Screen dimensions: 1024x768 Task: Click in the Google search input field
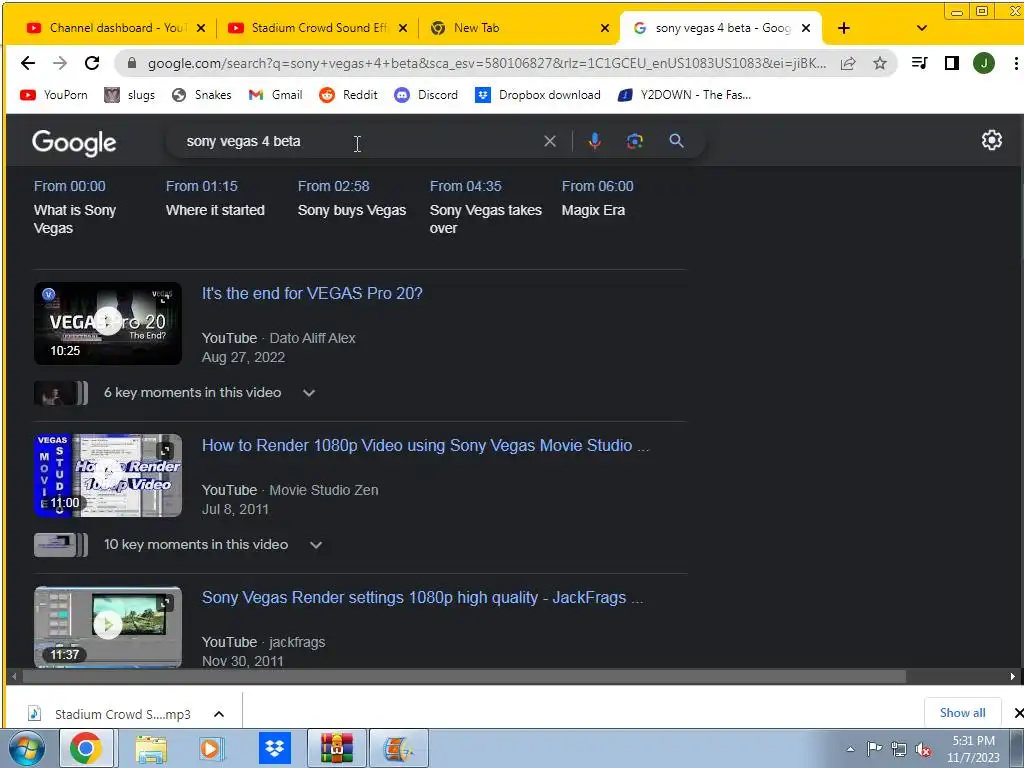(x=359, y=141)
